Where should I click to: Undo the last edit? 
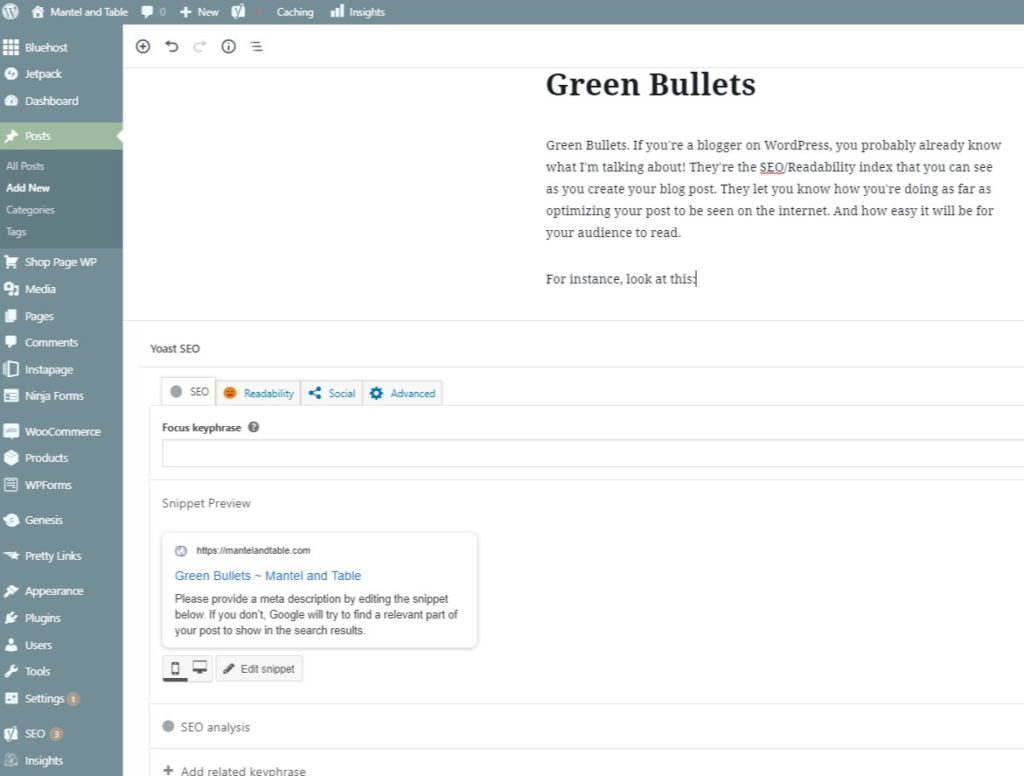[172, 46]
